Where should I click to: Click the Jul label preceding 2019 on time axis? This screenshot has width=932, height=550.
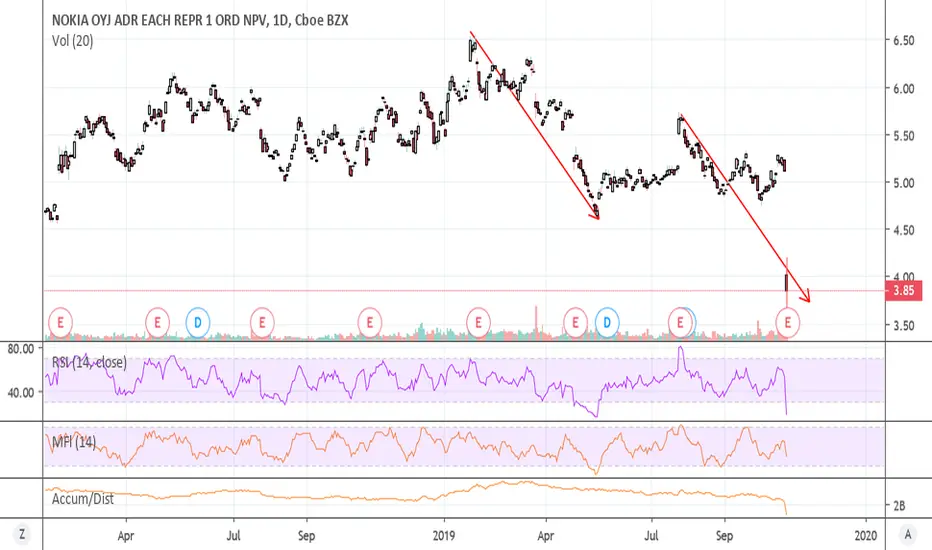233,535
